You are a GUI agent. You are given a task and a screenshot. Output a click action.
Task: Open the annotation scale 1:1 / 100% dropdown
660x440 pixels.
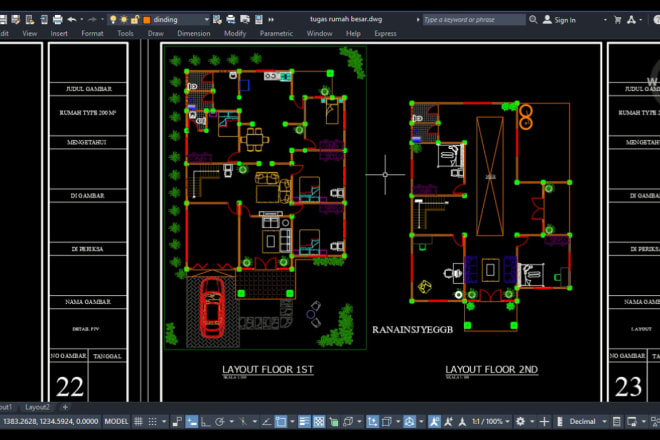point(490,421)
